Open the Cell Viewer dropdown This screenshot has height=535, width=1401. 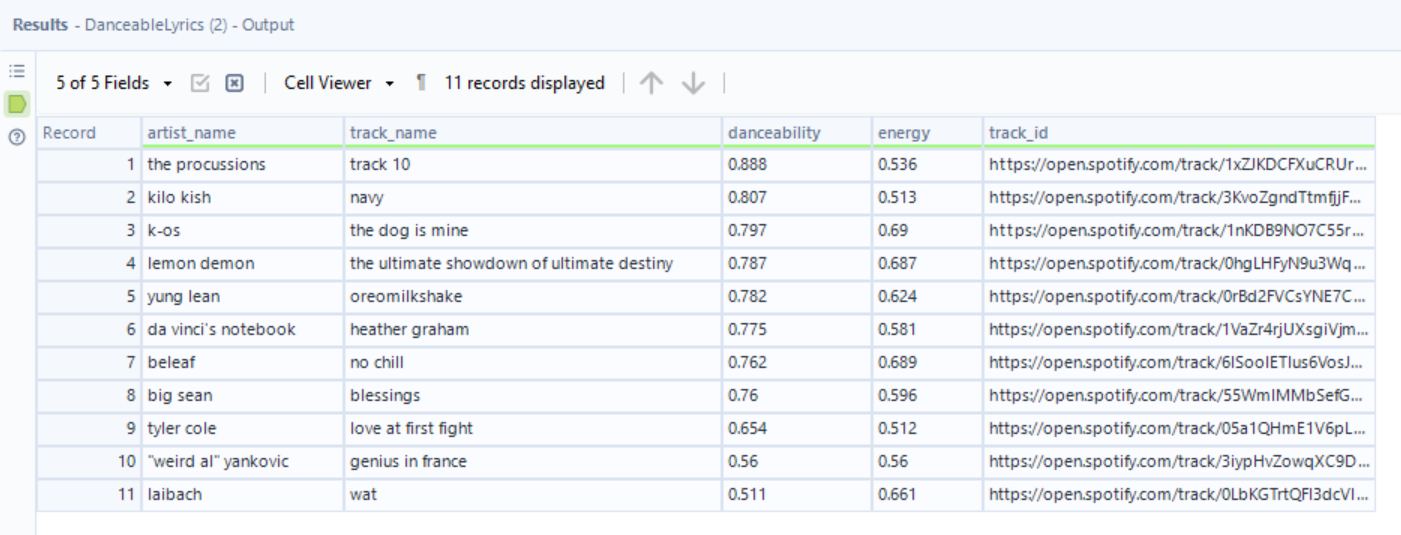pos(339,83)
